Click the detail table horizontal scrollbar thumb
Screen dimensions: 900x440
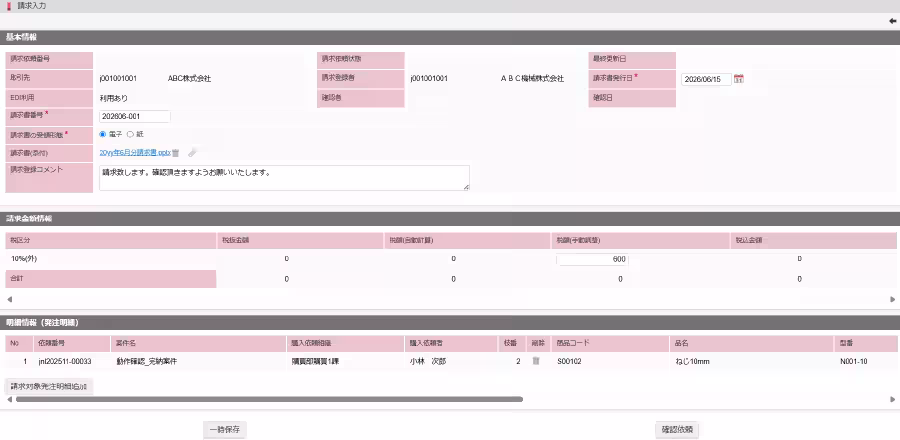click(x=269, y=399)
